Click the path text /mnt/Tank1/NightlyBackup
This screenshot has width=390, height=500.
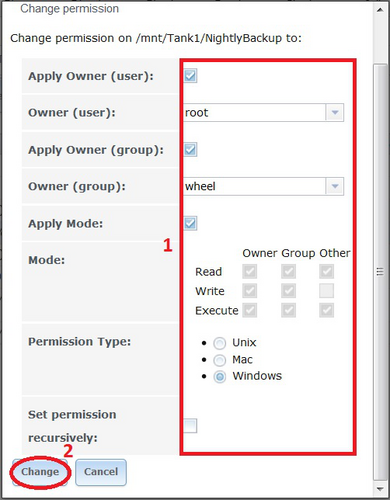[209, 38]
